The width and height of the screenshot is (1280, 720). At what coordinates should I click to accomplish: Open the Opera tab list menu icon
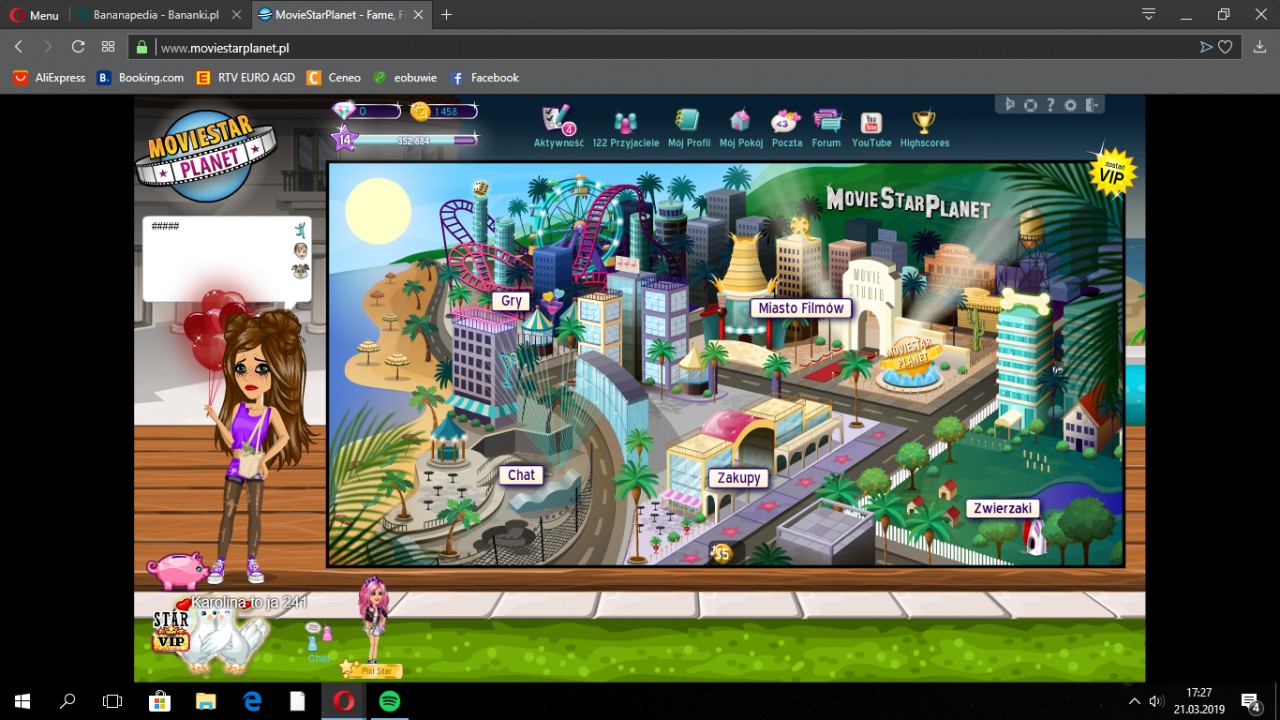(x=1149, y=15)
